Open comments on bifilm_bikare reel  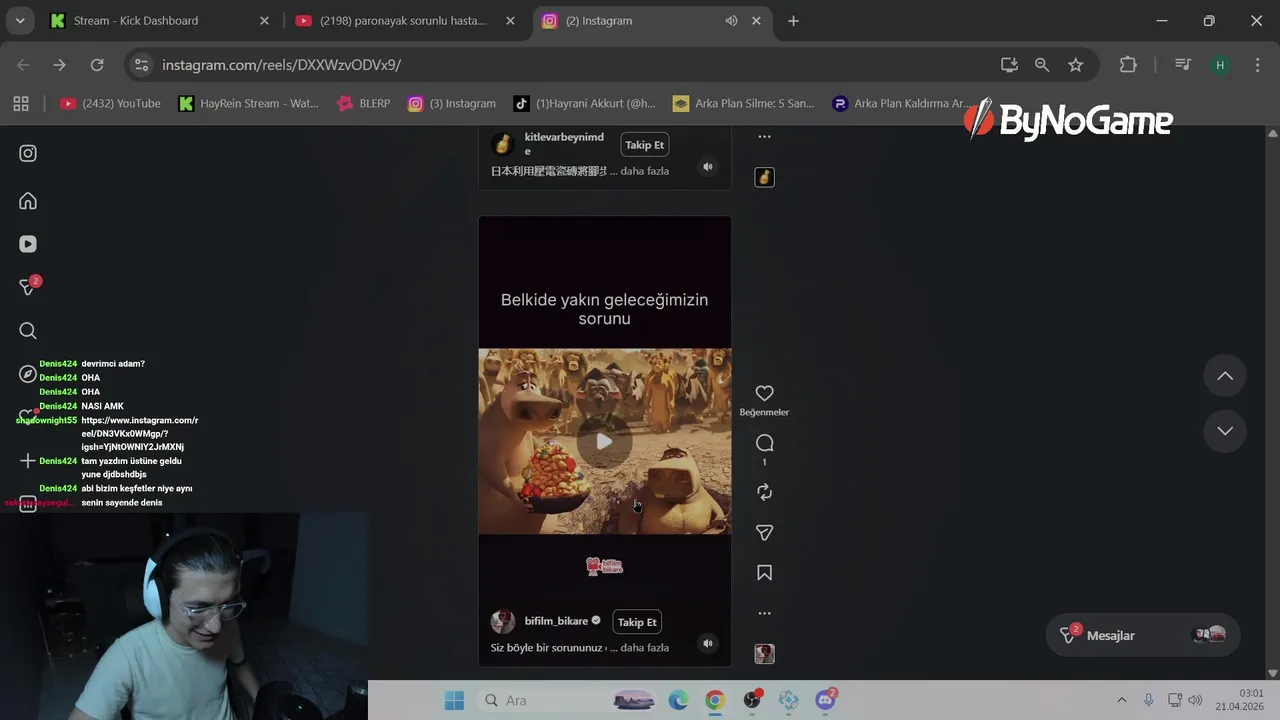click(x=764, y=443)
